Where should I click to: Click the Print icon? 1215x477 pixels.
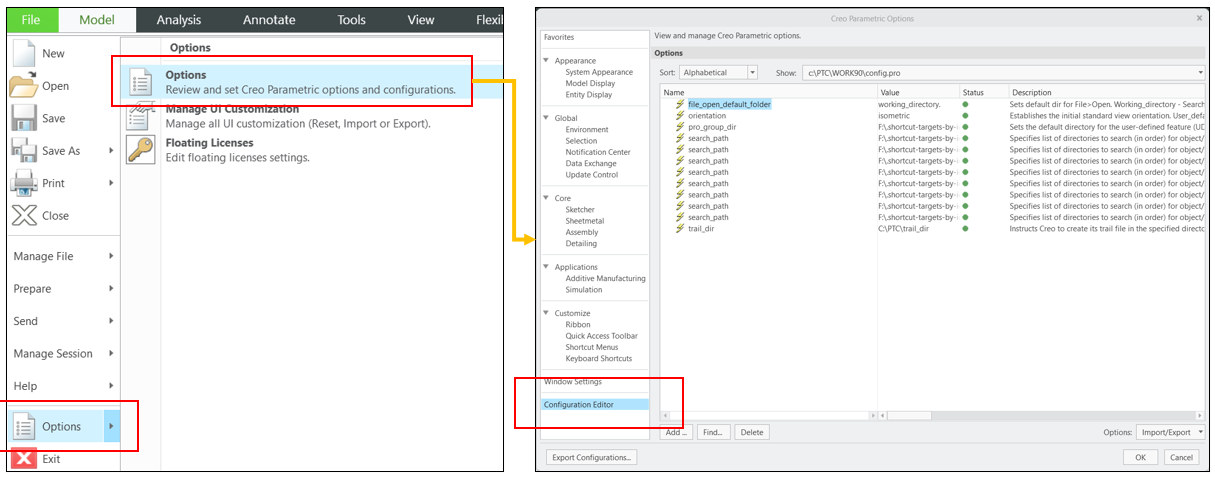[24, 183]
